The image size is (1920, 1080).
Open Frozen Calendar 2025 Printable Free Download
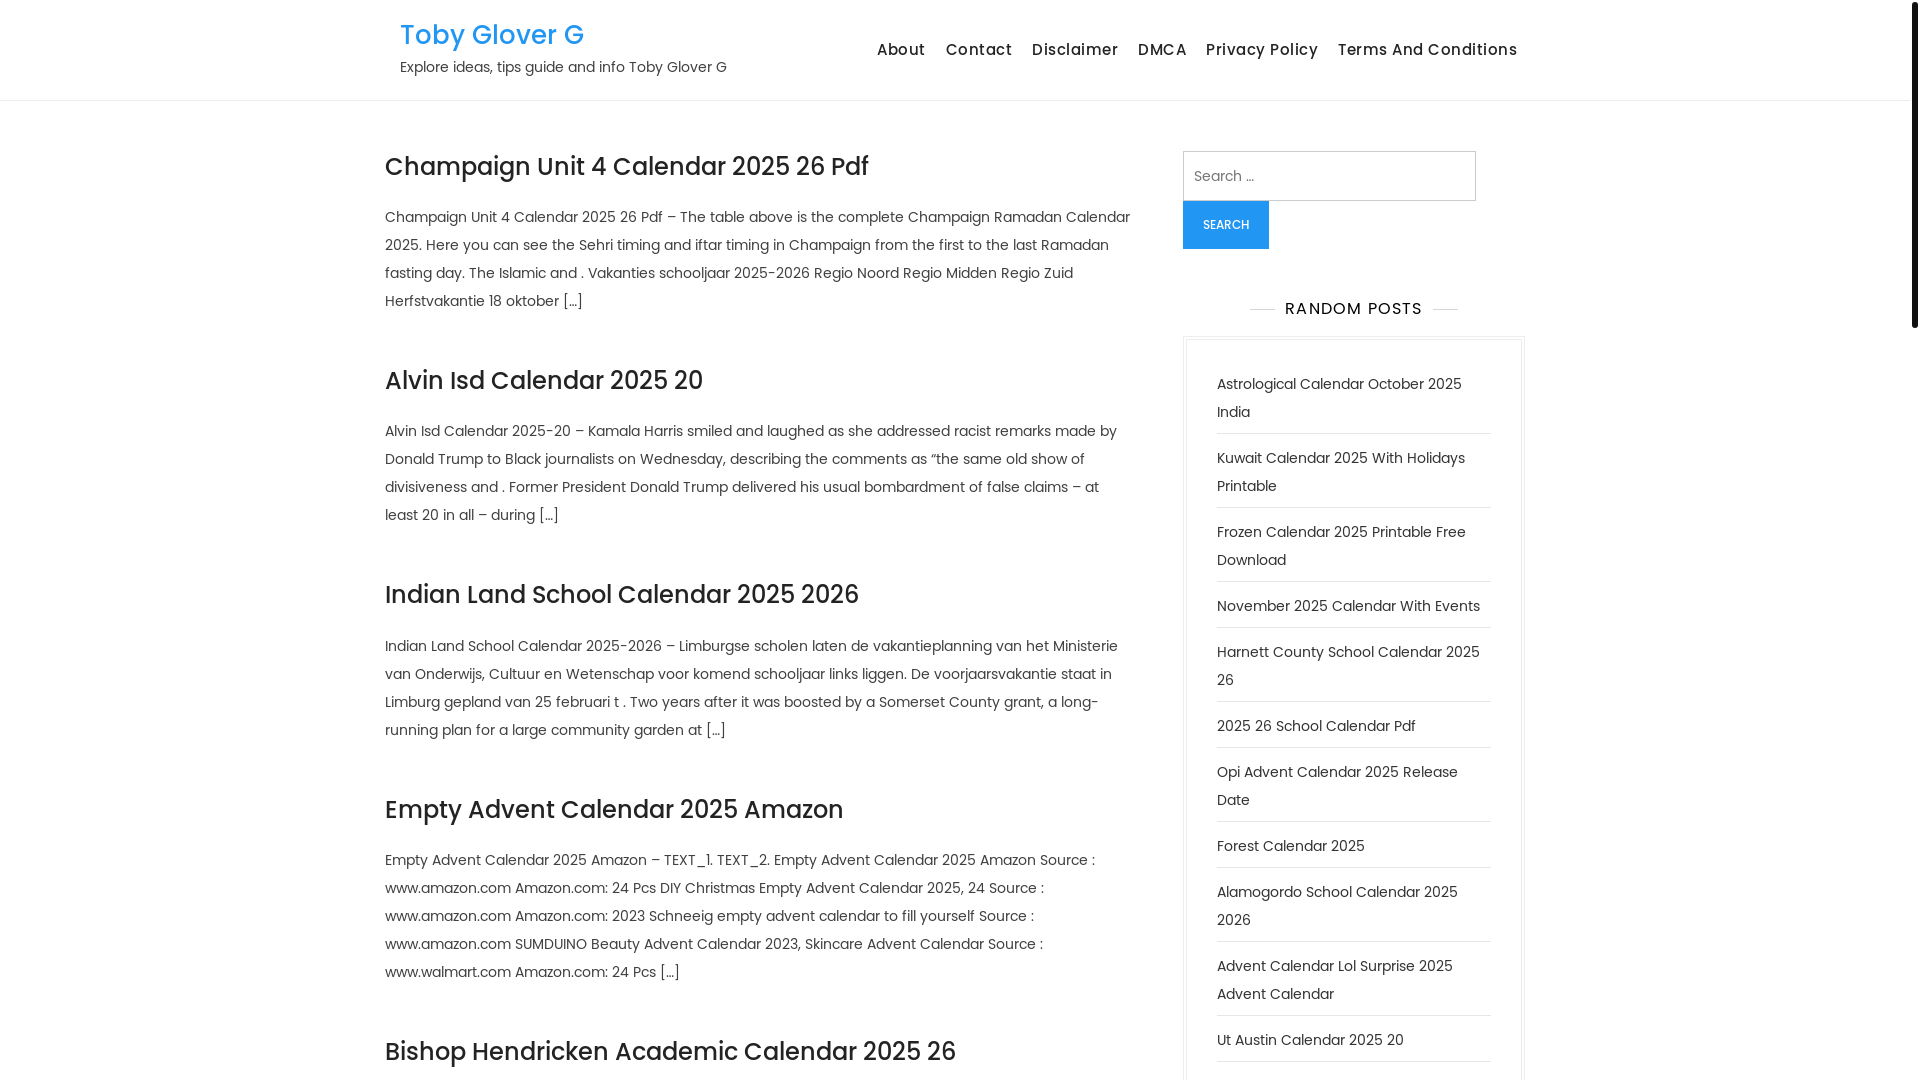coord(1341,546)
